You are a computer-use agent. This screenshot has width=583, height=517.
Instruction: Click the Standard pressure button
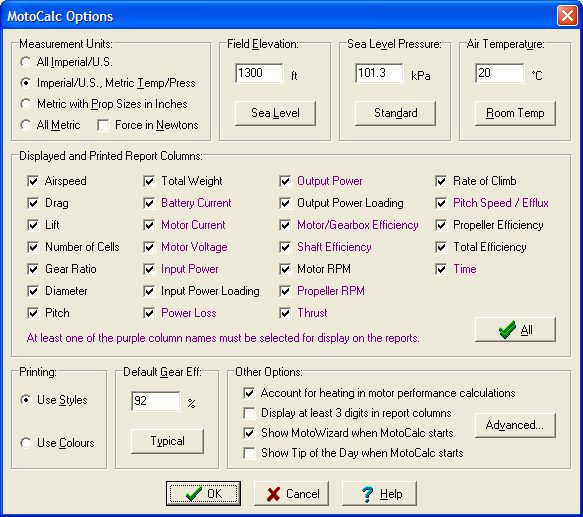395,113
